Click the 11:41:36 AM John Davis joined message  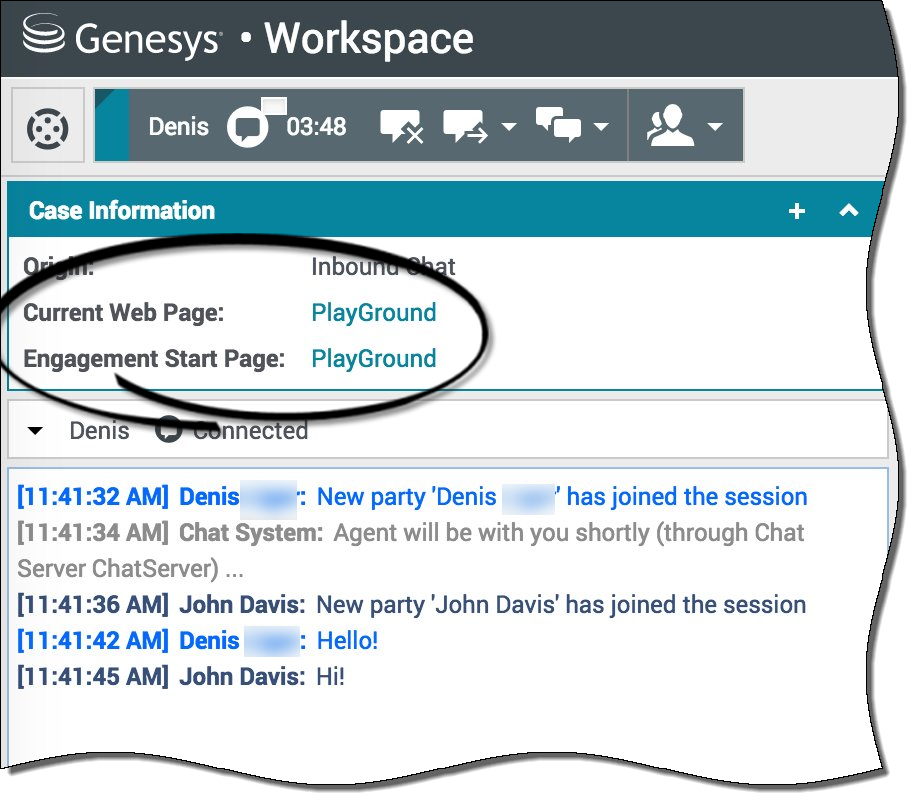[411, 604]
